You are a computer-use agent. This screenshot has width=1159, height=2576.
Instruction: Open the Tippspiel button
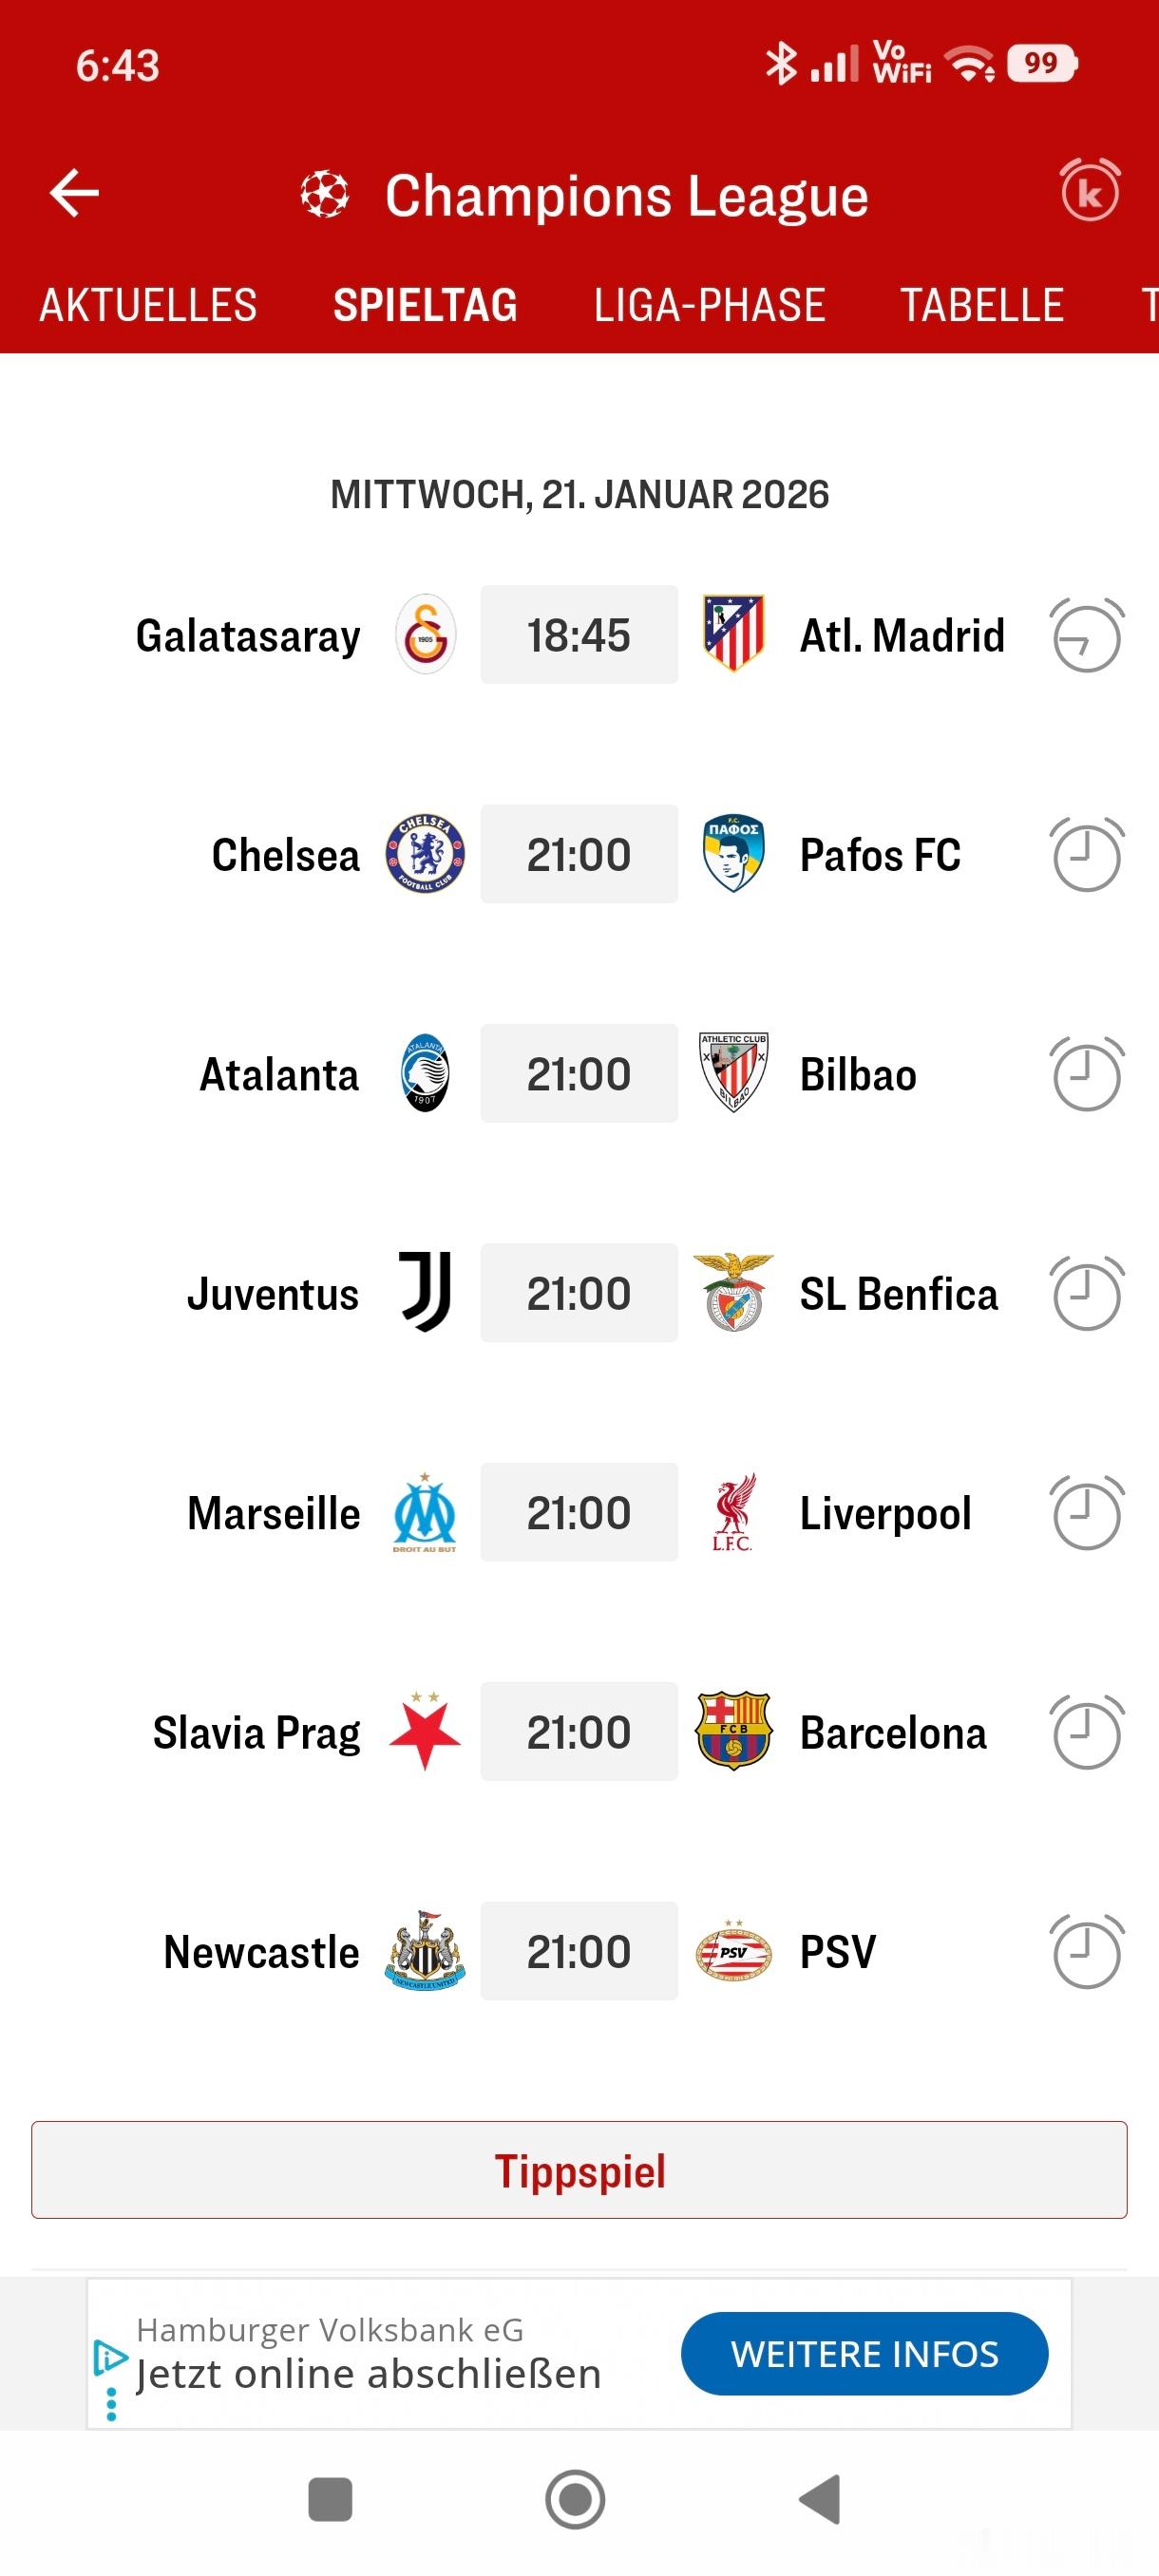(x=579, y=2170)
